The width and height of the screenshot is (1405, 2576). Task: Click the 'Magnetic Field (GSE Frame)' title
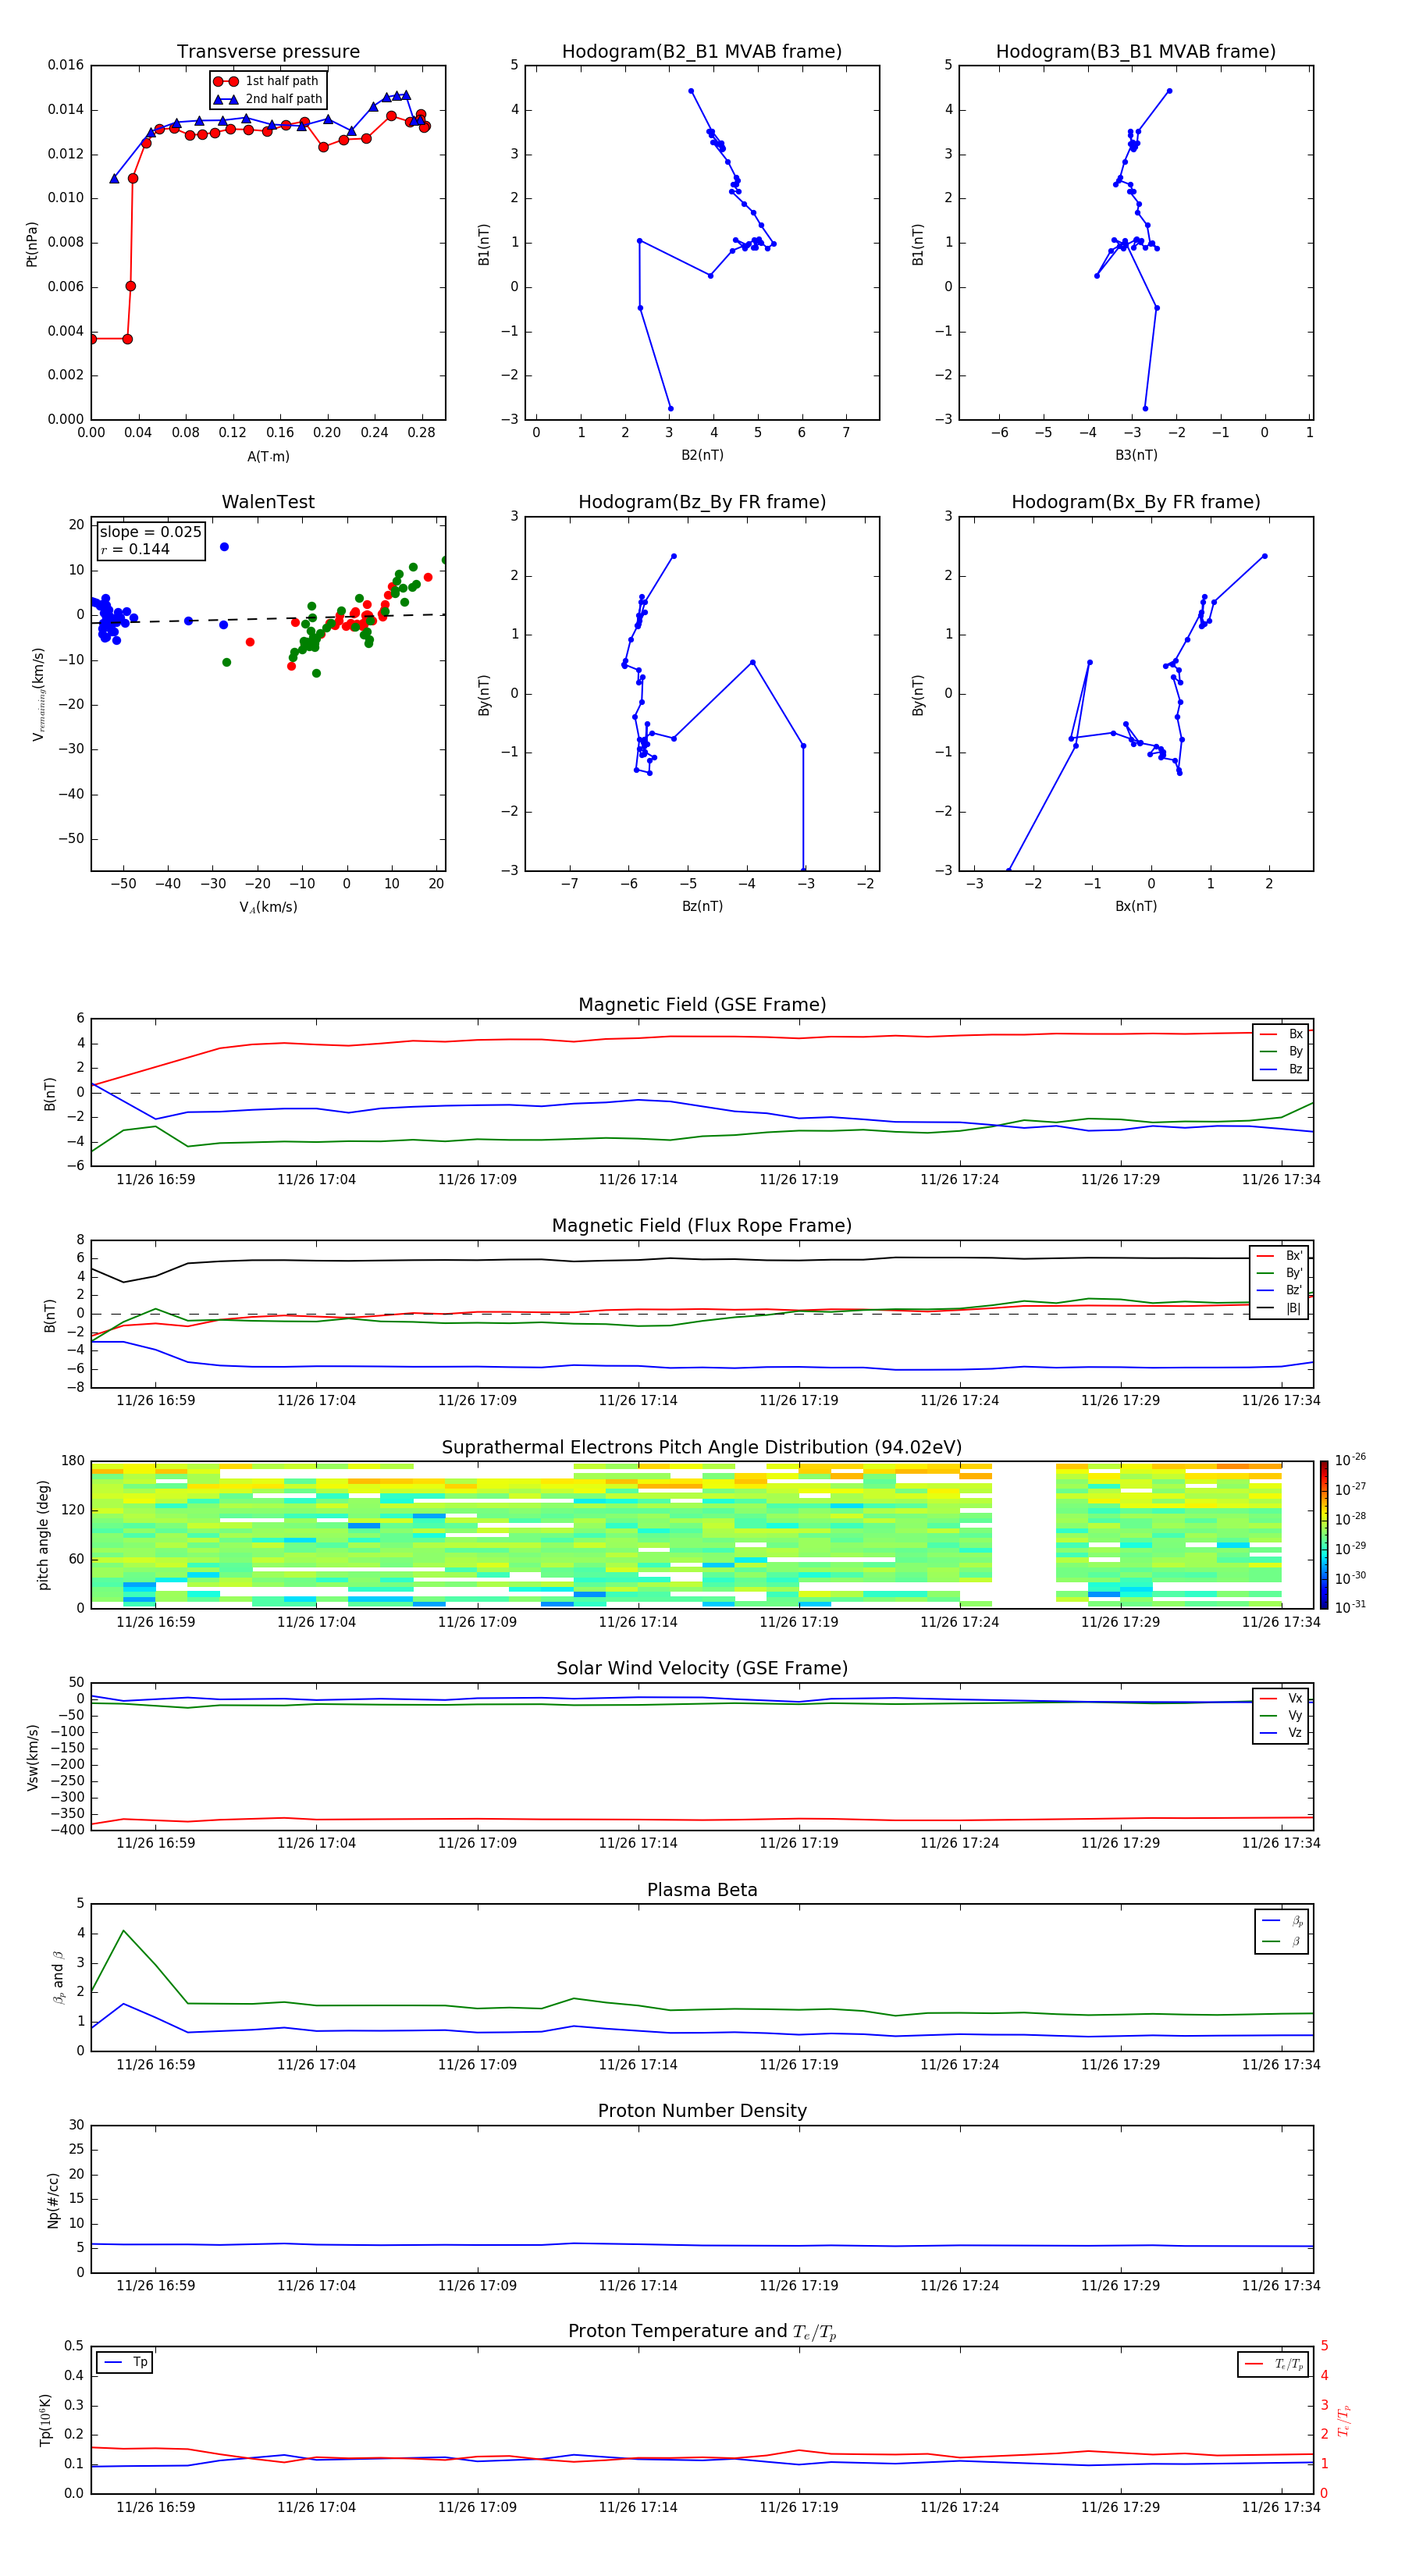click(x=702, y=1005)
